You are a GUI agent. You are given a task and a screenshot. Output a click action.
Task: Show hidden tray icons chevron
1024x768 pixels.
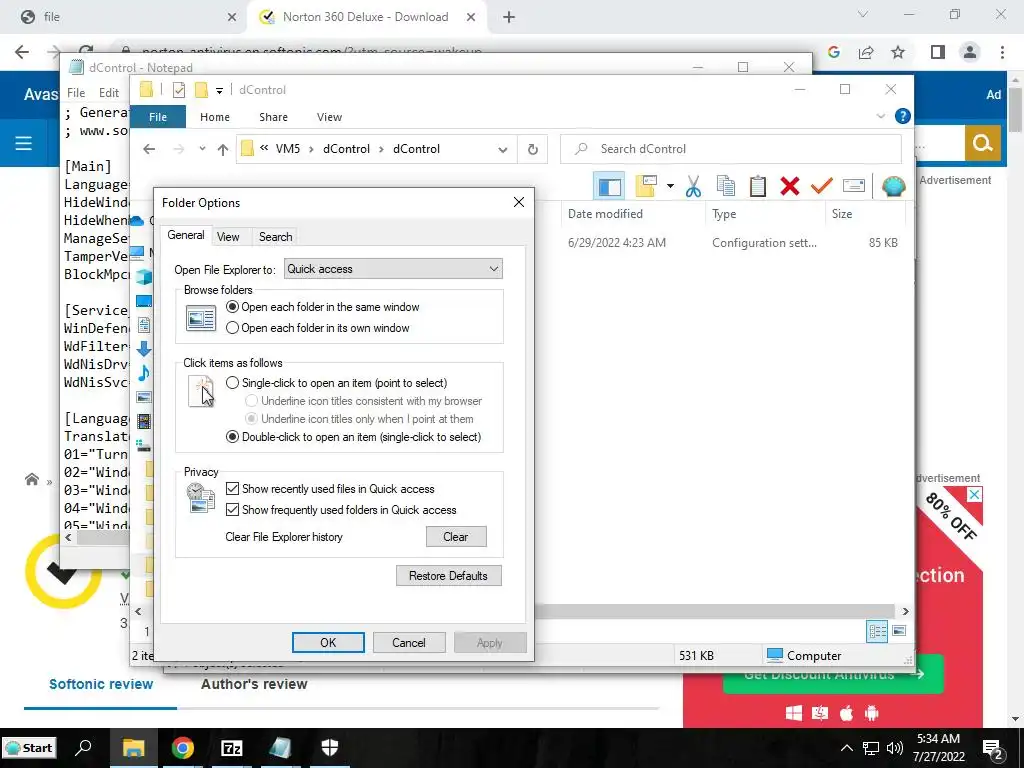[x=846, y=748]
